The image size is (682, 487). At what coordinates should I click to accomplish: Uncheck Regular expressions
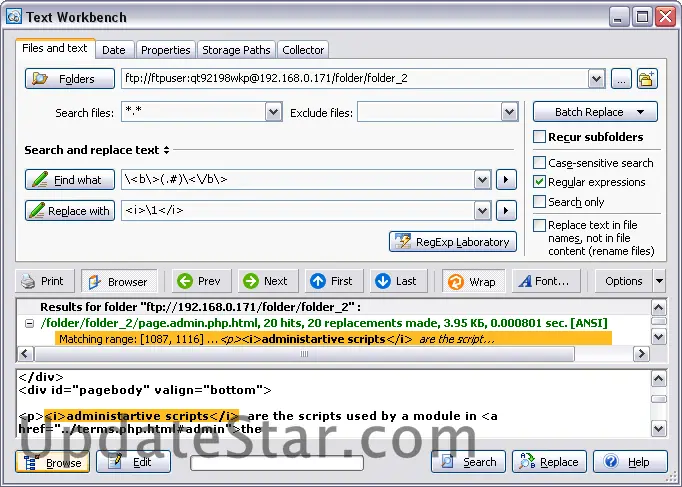pos(539,182)
